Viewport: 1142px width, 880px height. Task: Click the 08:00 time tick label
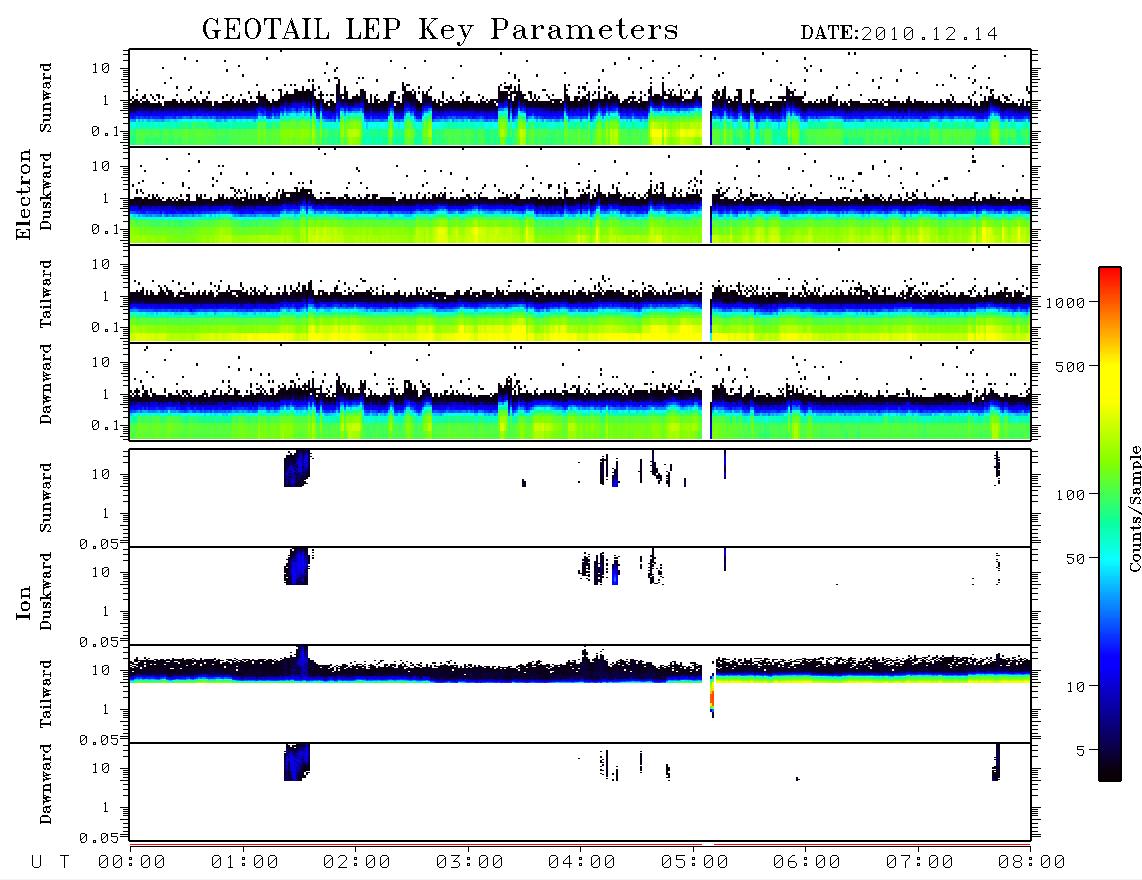[x=1031, y=862]
